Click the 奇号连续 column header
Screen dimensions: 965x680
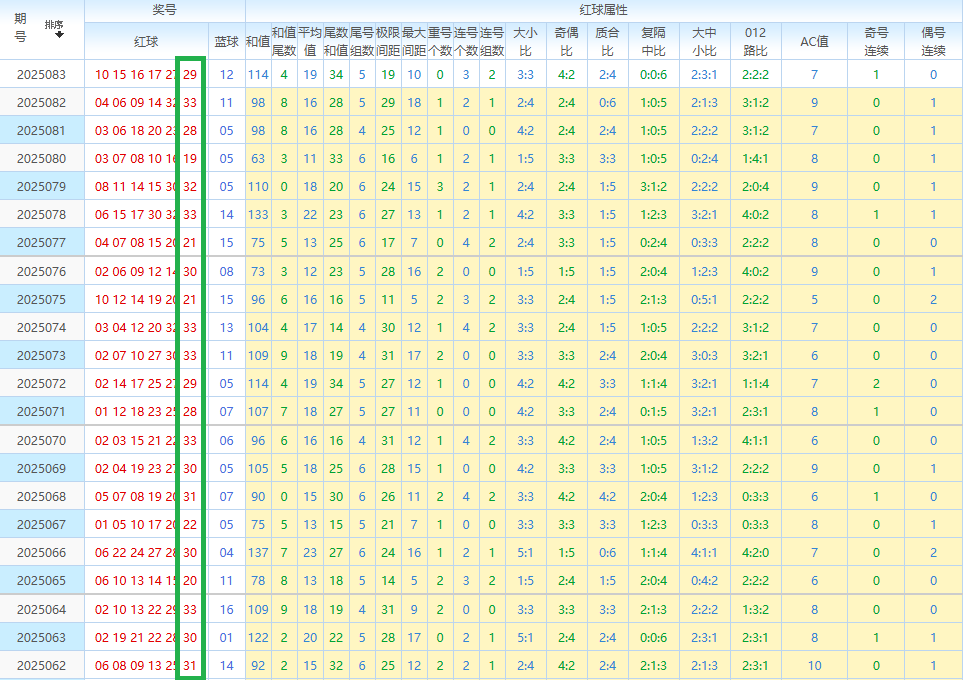[876, 41]
